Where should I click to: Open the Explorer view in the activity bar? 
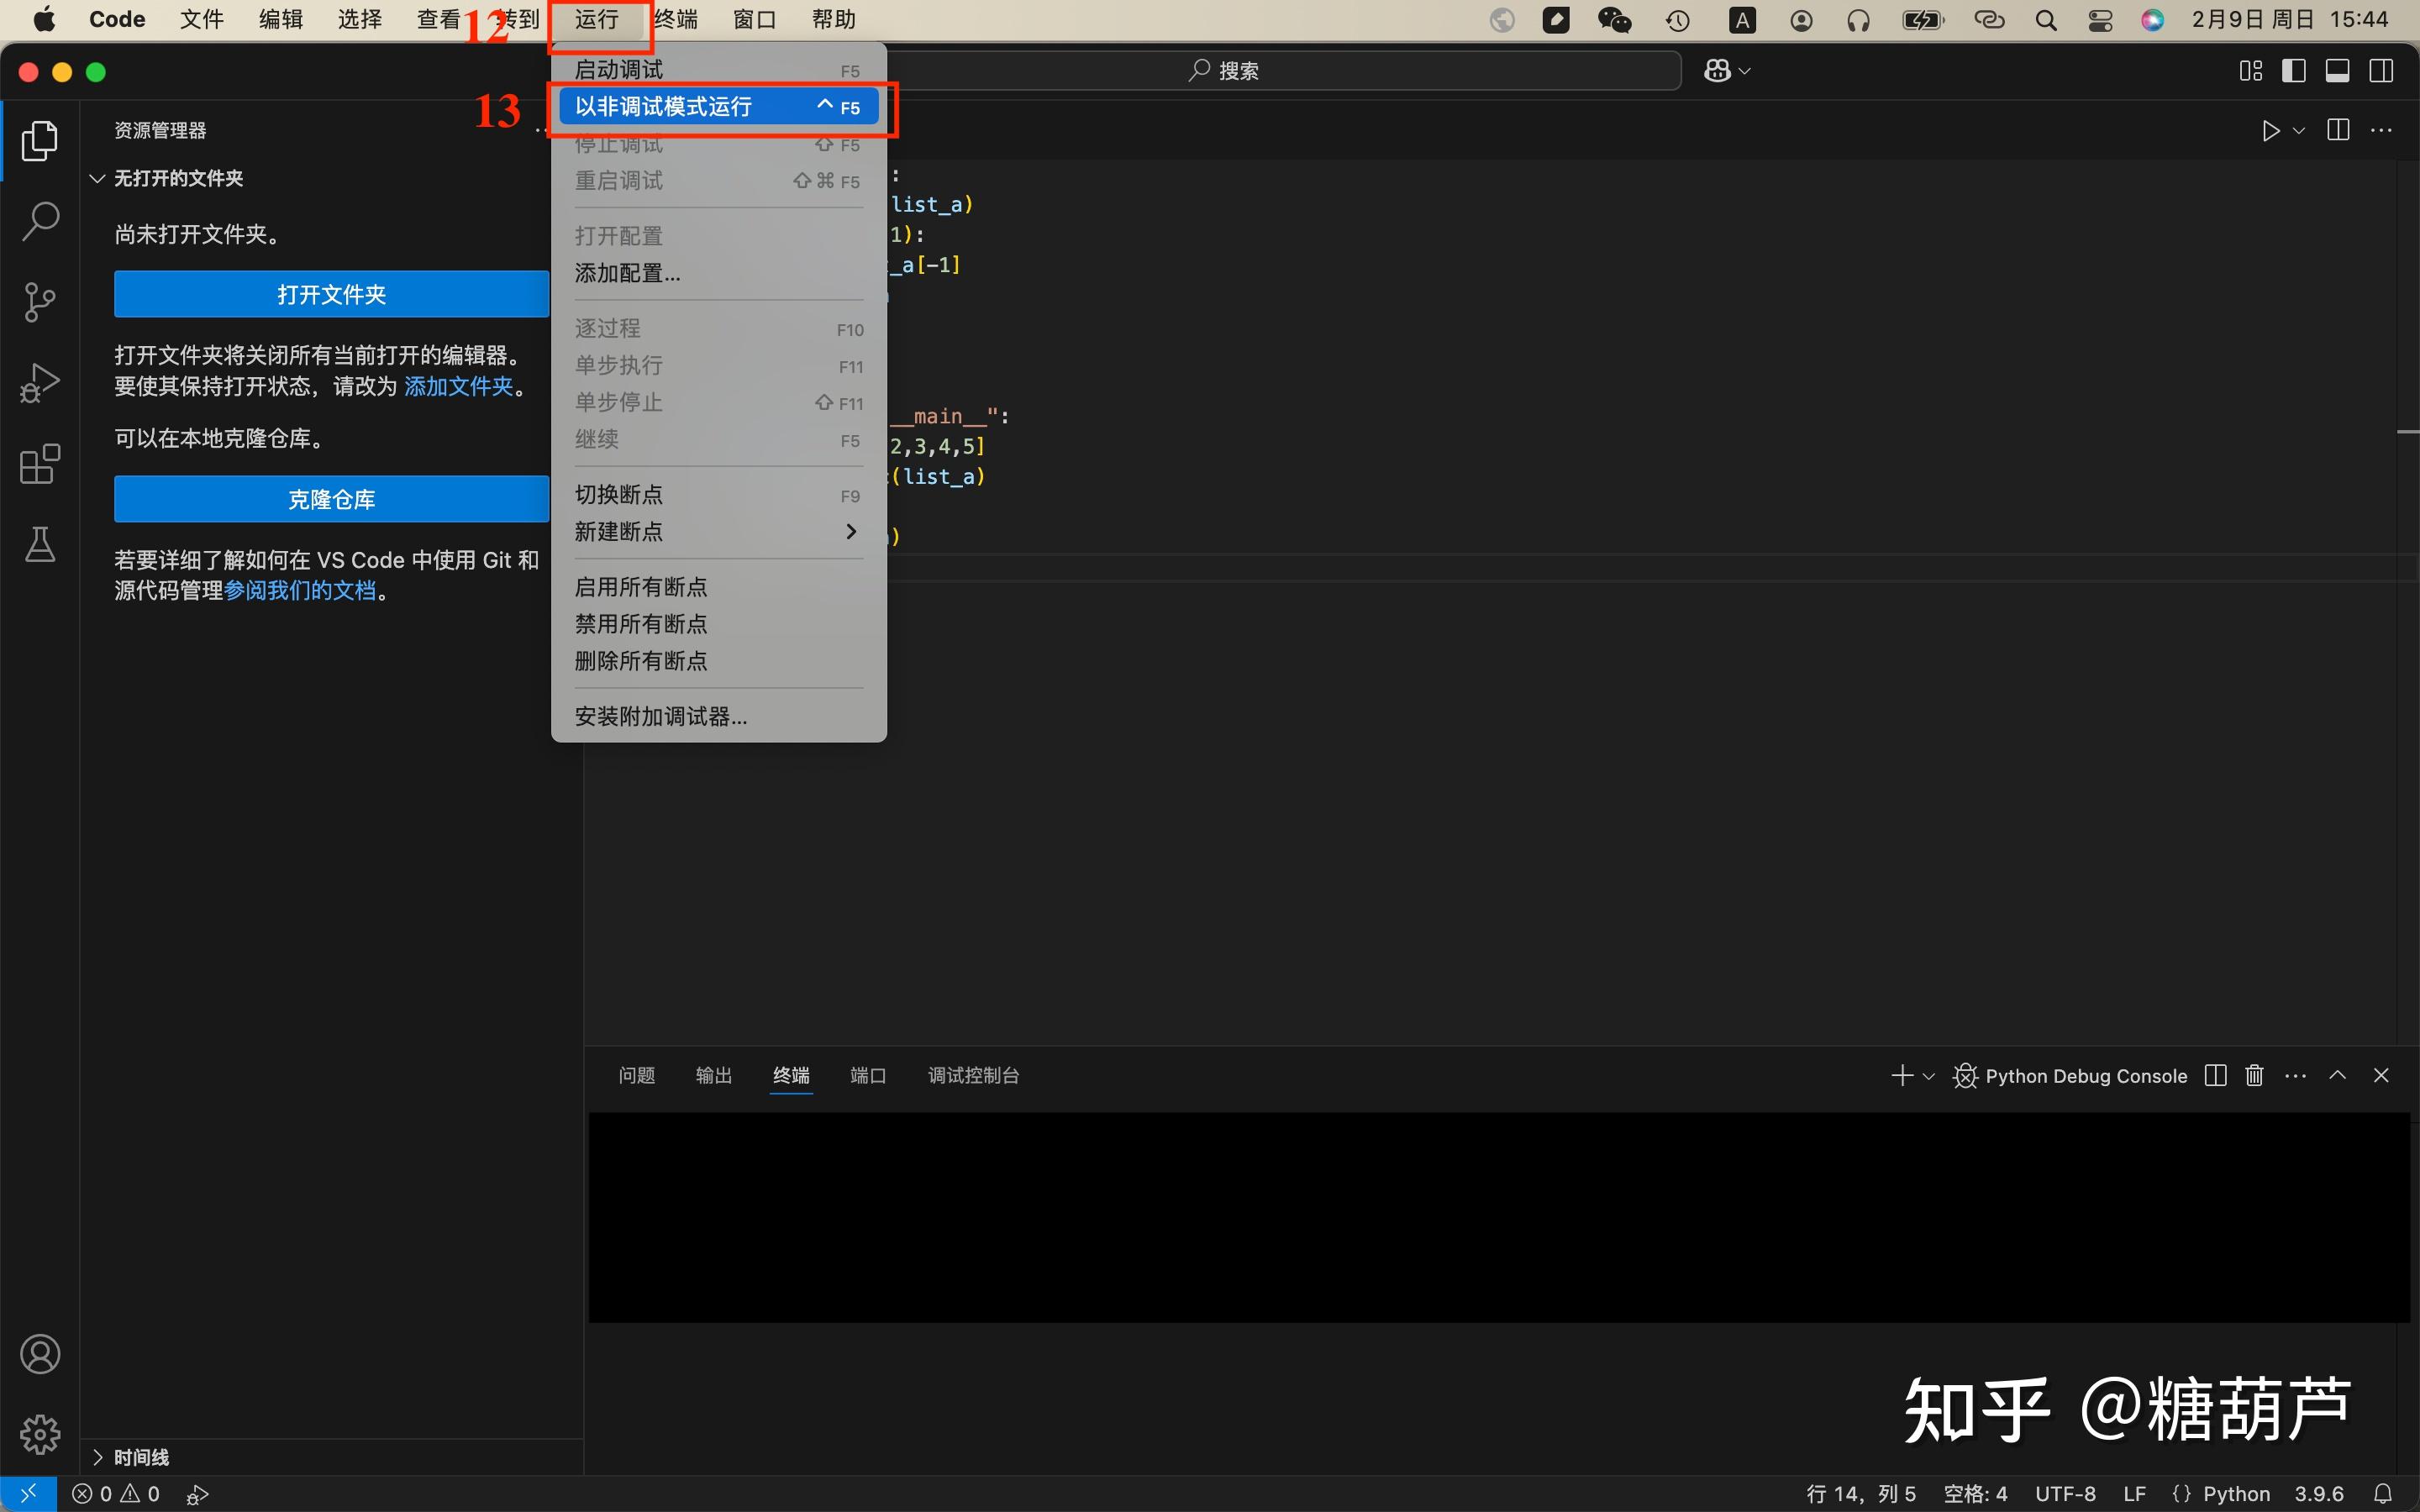pyautogui.click(x=39, y=140)
